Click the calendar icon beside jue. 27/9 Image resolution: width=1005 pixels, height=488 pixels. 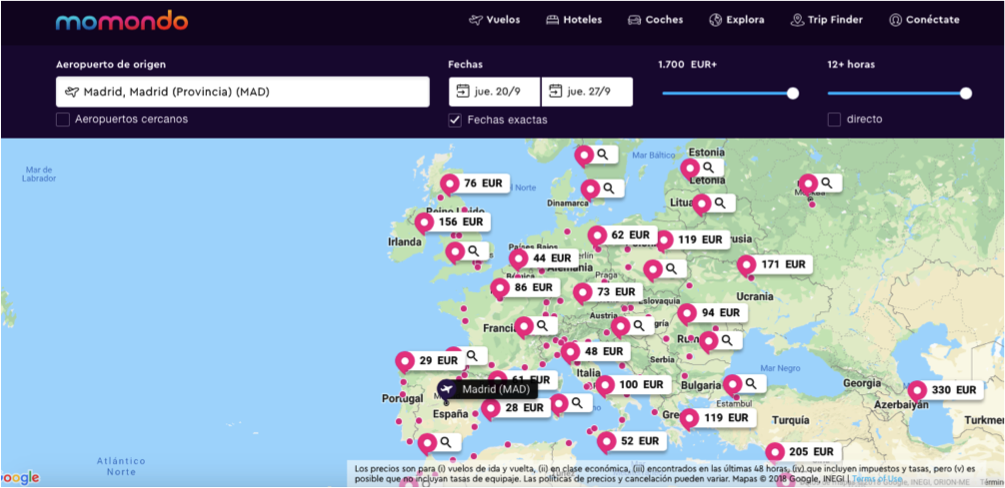555,92
